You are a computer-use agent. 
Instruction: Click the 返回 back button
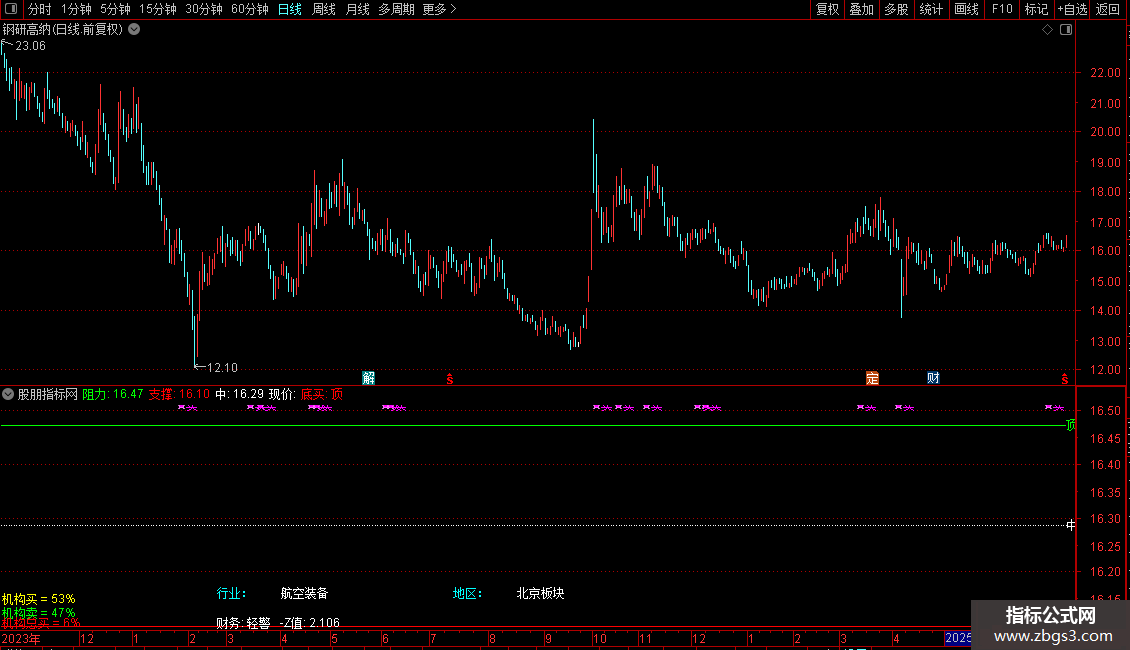pyautogui.click(x=1108, y=9)
